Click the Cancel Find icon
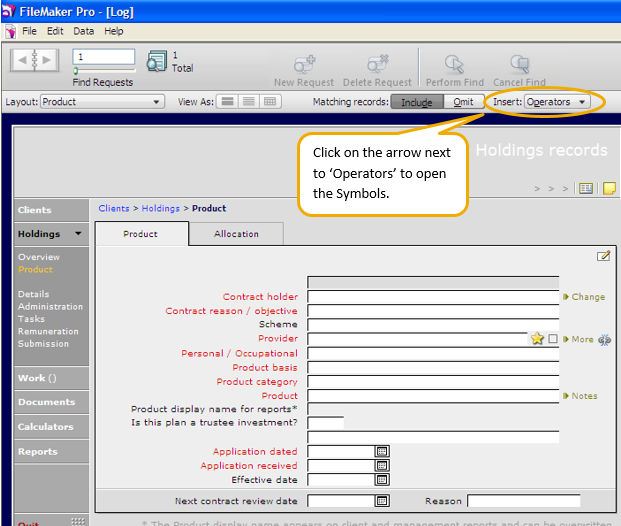 [x=520, y=64]
